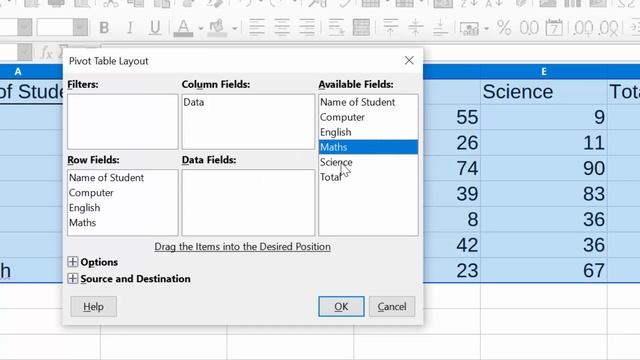Screen dimensions: 640x360
Task: Delete a decimal place
Action: pyautogui.click(x=609, y=28)
